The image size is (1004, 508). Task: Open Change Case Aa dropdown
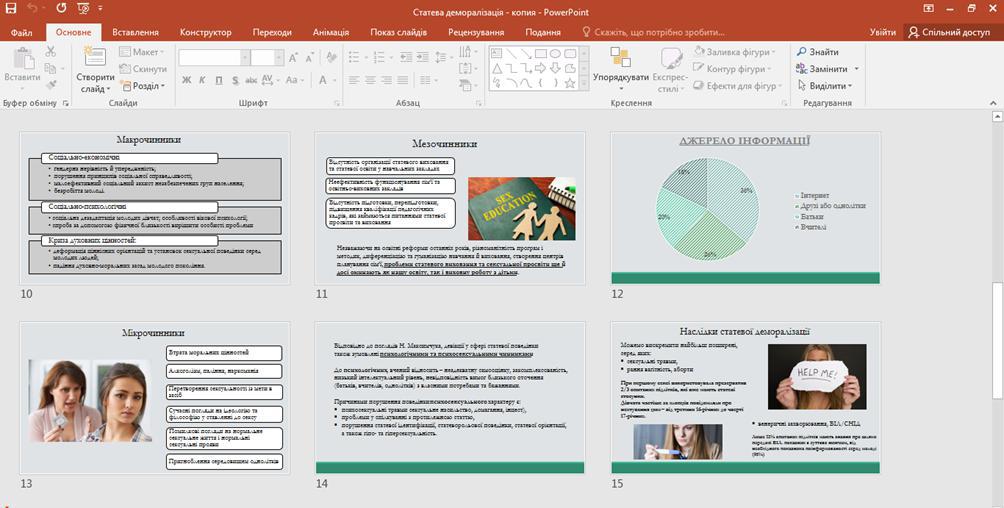point(294,80)
